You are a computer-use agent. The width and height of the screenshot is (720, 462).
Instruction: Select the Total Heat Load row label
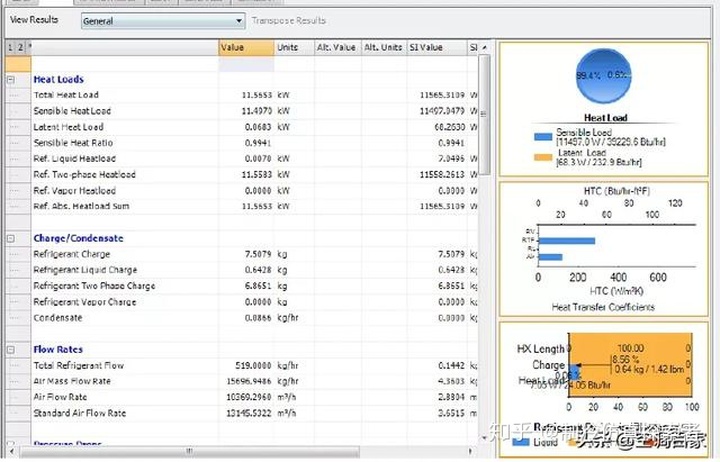click(x=66, y=95)
